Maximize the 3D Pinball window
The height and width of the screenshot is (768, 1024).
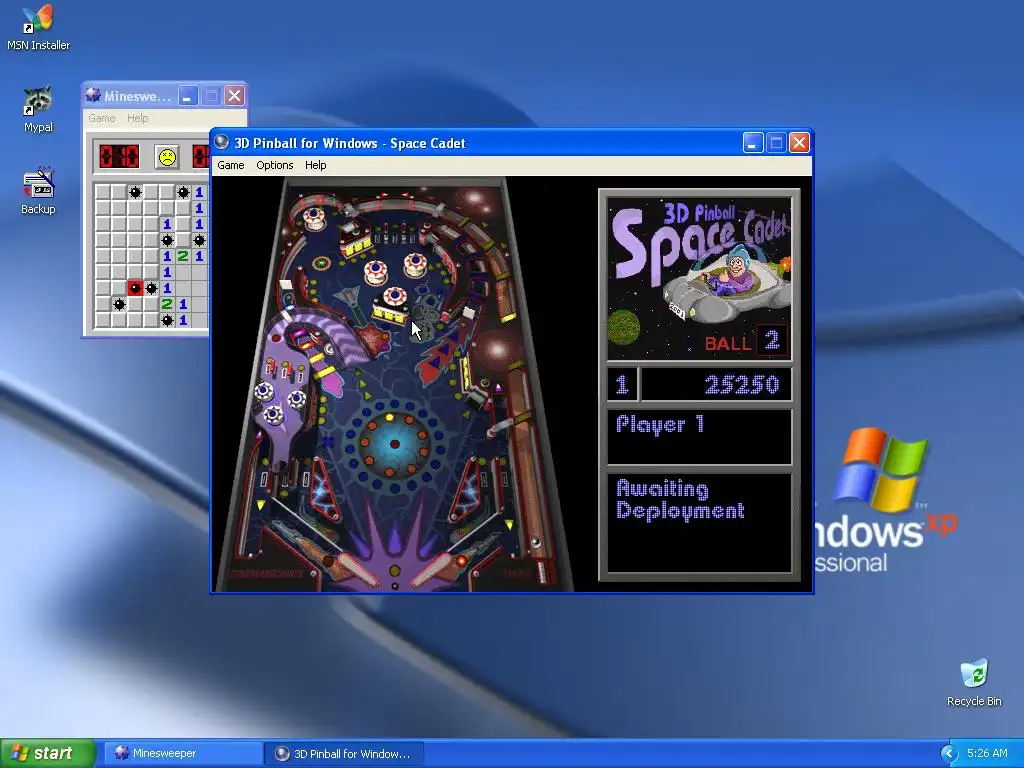(x=776, y=142)
